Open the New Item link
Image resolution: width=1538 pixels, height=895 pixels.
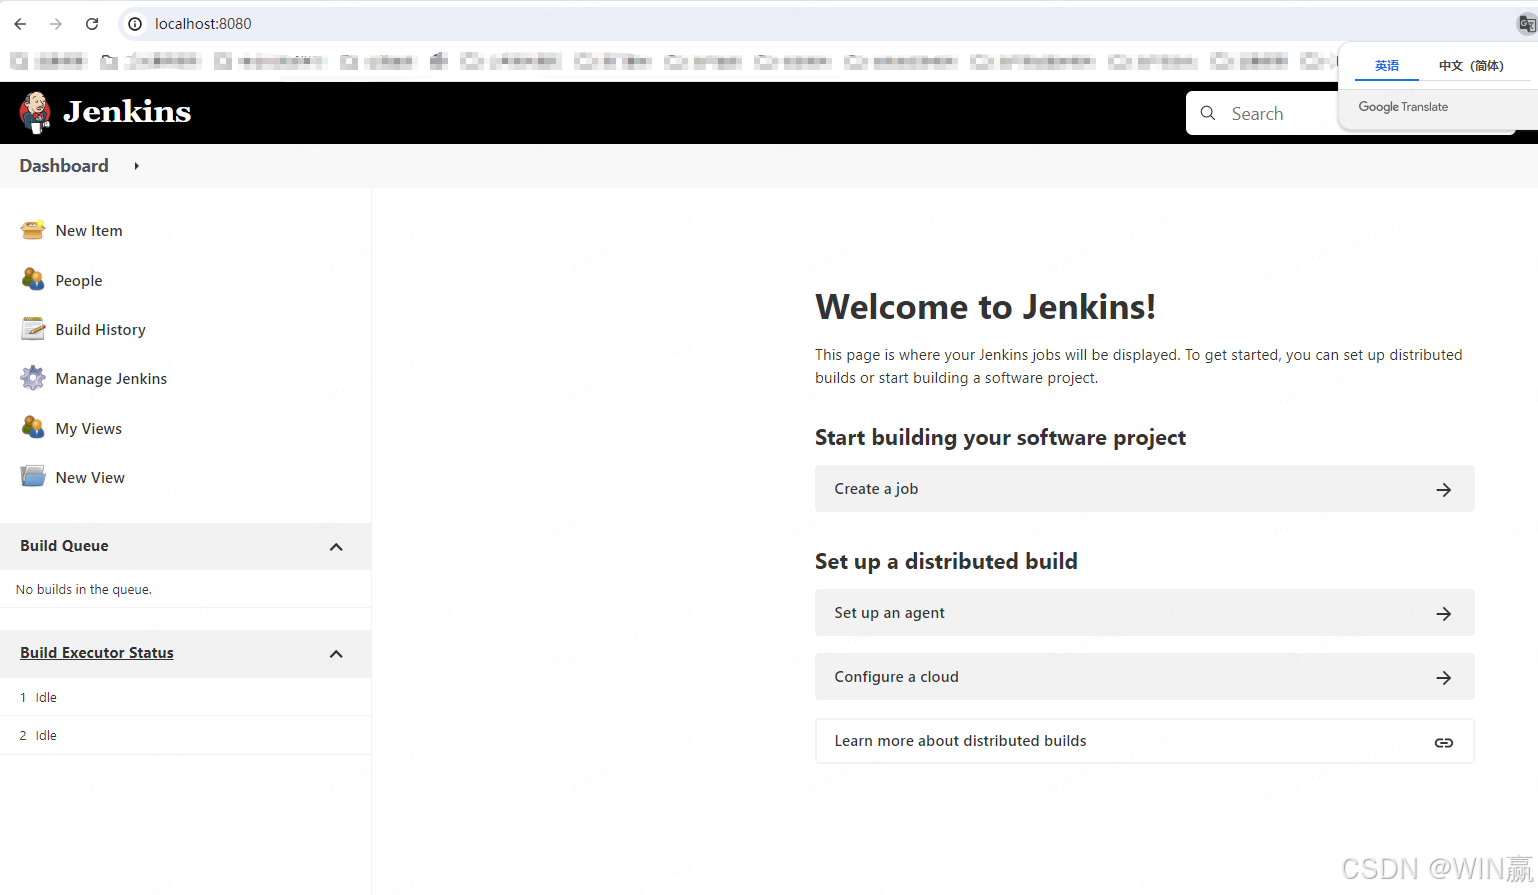pos(89,231)
